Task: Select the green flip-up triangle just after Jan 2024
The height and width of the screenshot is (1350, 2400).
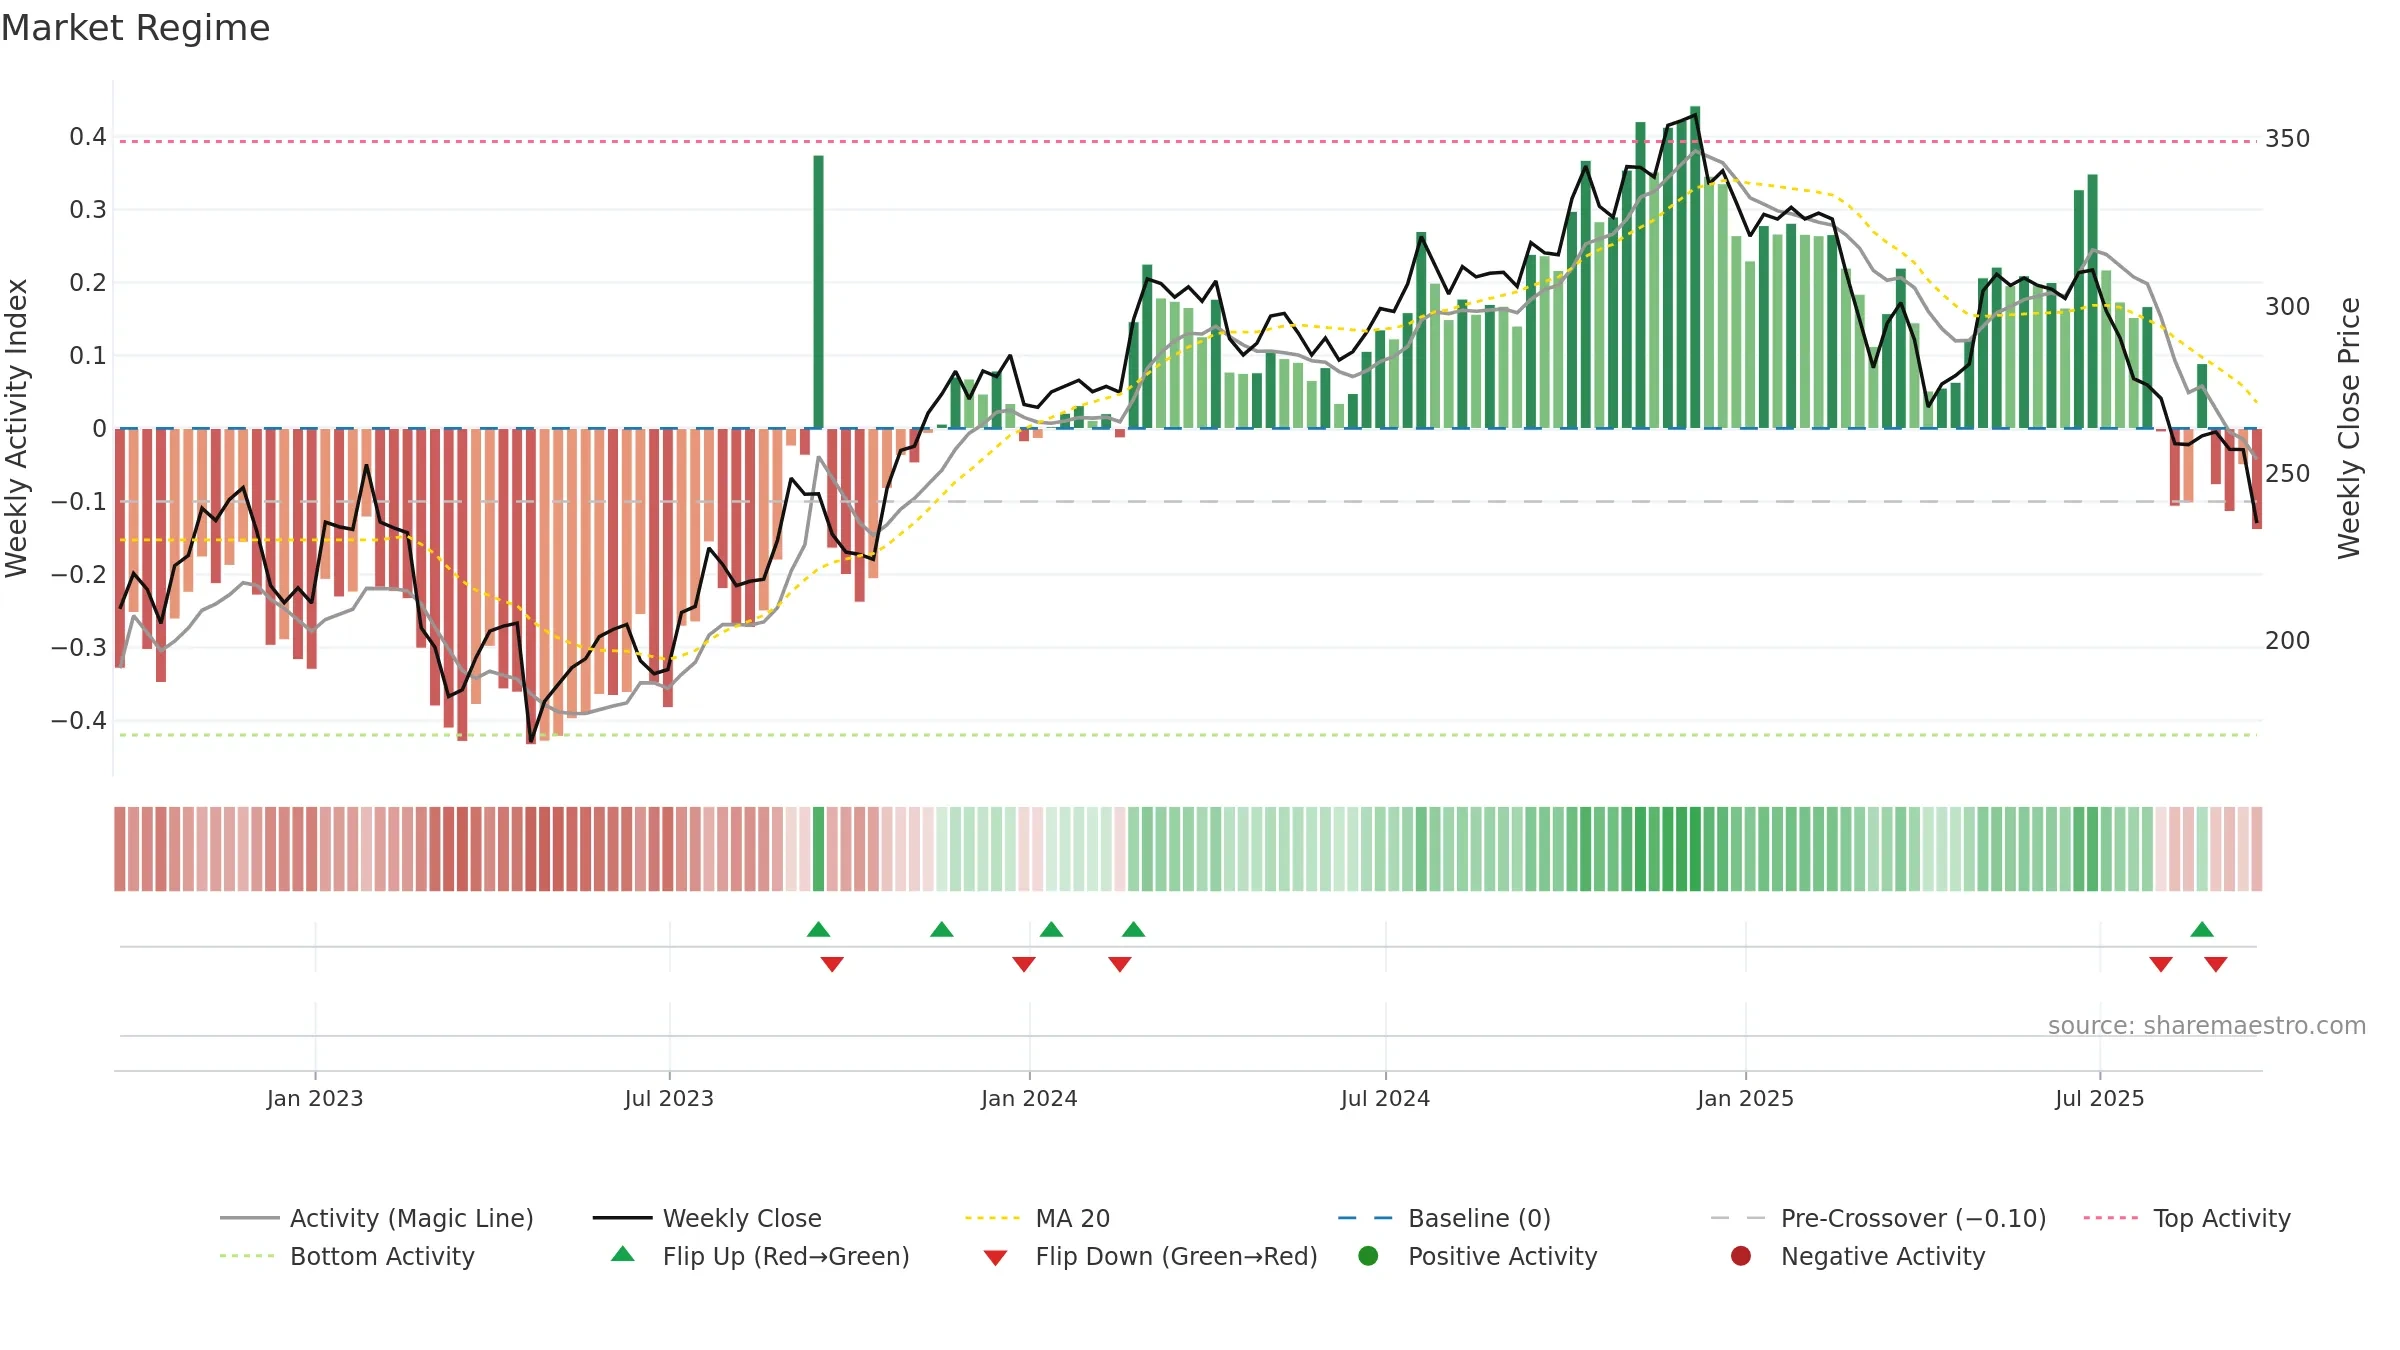Action: (x=1051, y=929)
